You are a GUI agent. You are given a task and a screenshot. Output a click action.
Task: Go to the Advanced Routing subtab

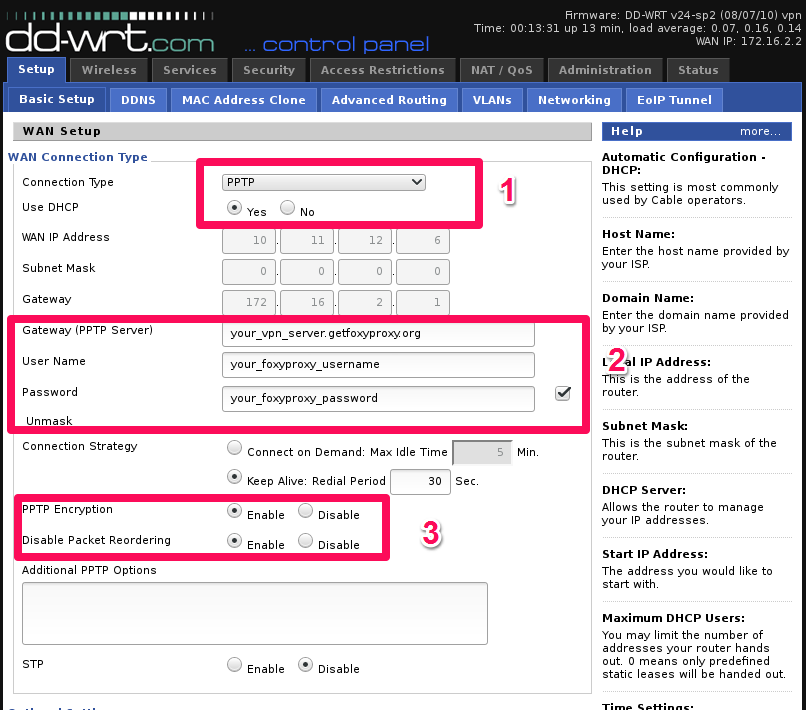[389, 100]
